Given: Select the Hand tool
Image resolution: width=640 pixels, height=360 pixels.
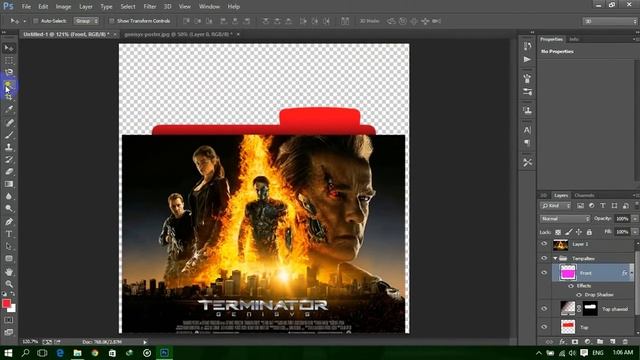Looking at the screenshot, I should pos(9,272).
